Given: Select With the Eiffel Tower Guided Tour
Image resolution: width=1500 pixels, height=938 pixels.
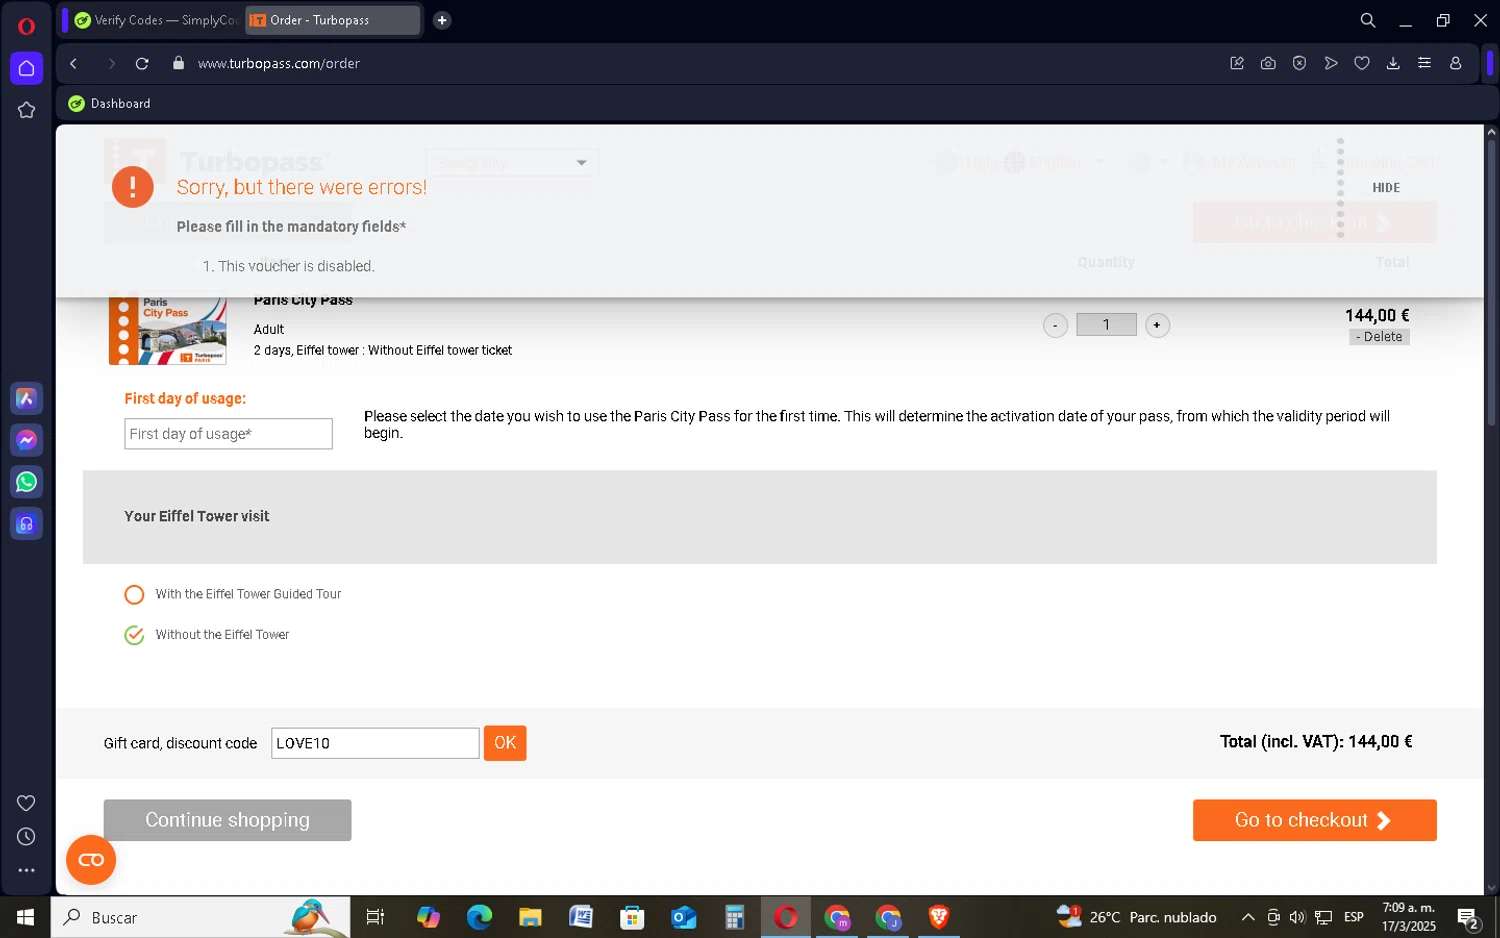Looking at the screenshot, I should point(134,594).
